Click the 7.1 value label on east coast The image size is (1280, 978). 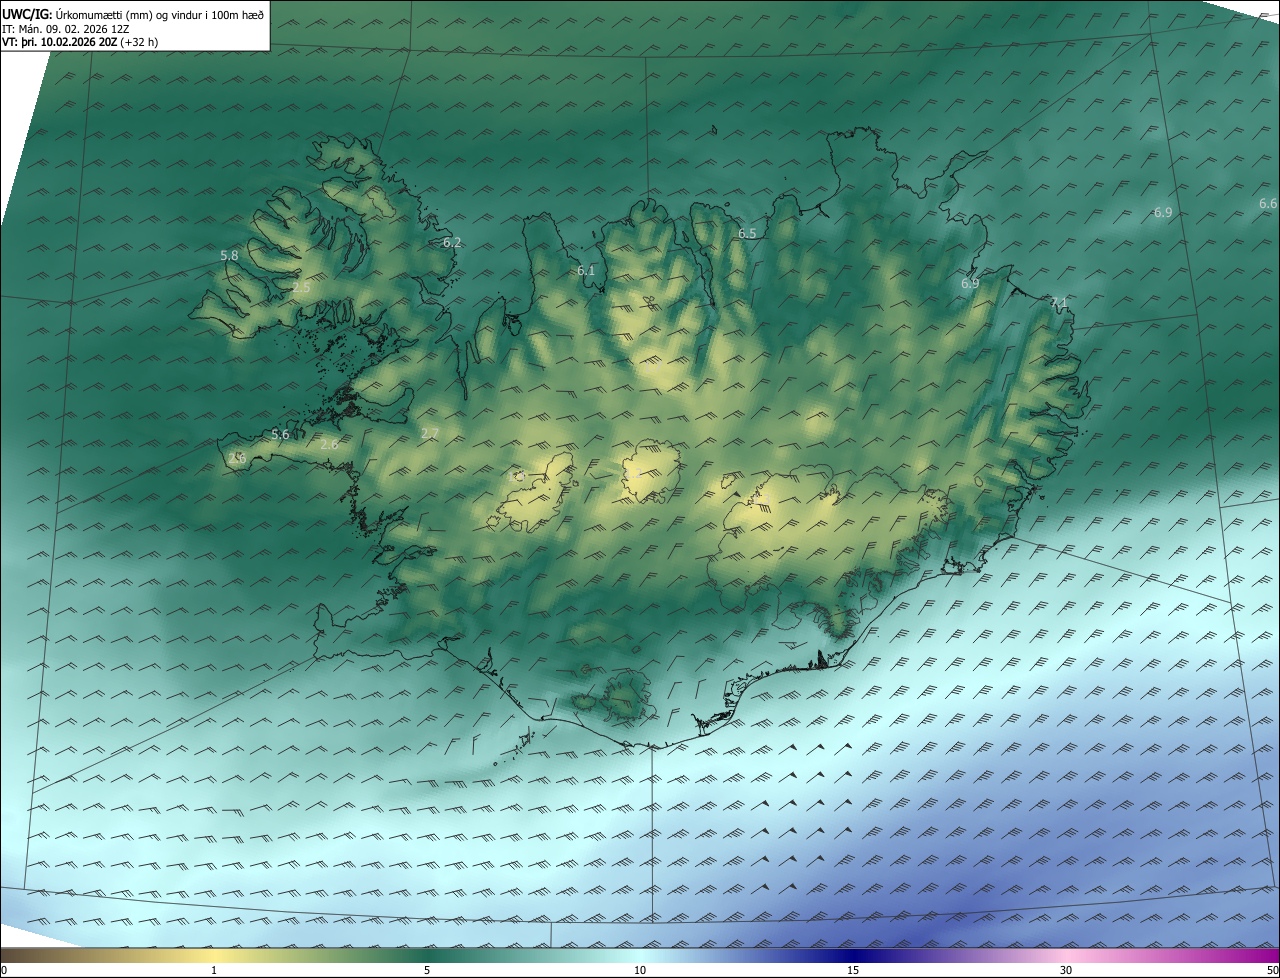click(1060, 303)
